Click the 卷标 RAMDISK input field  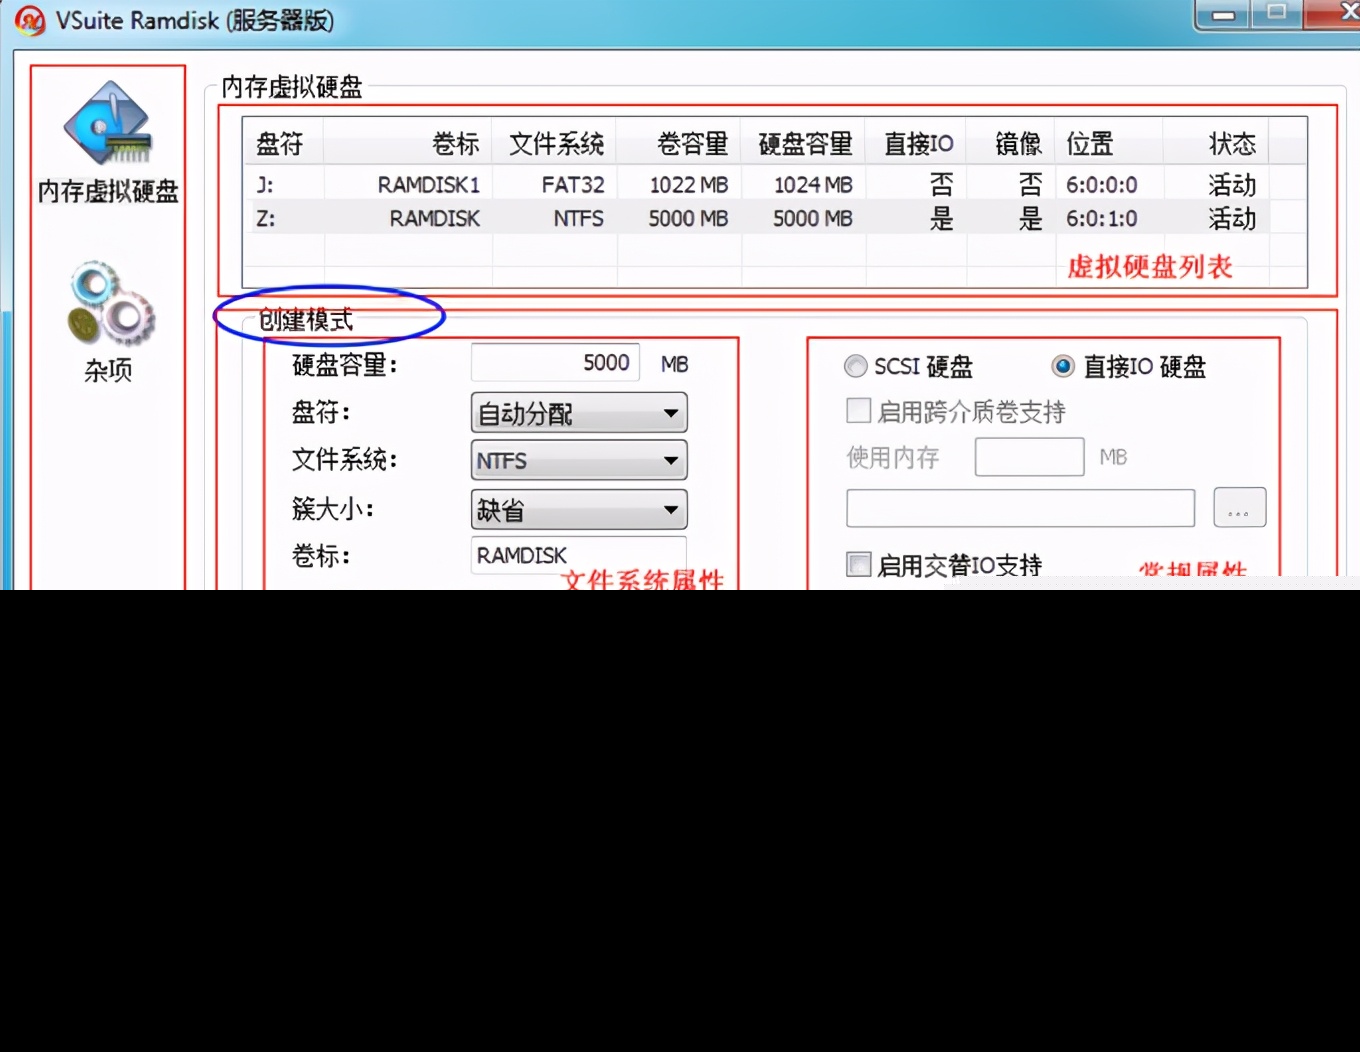pyautogui.click(x=579, y=555)
